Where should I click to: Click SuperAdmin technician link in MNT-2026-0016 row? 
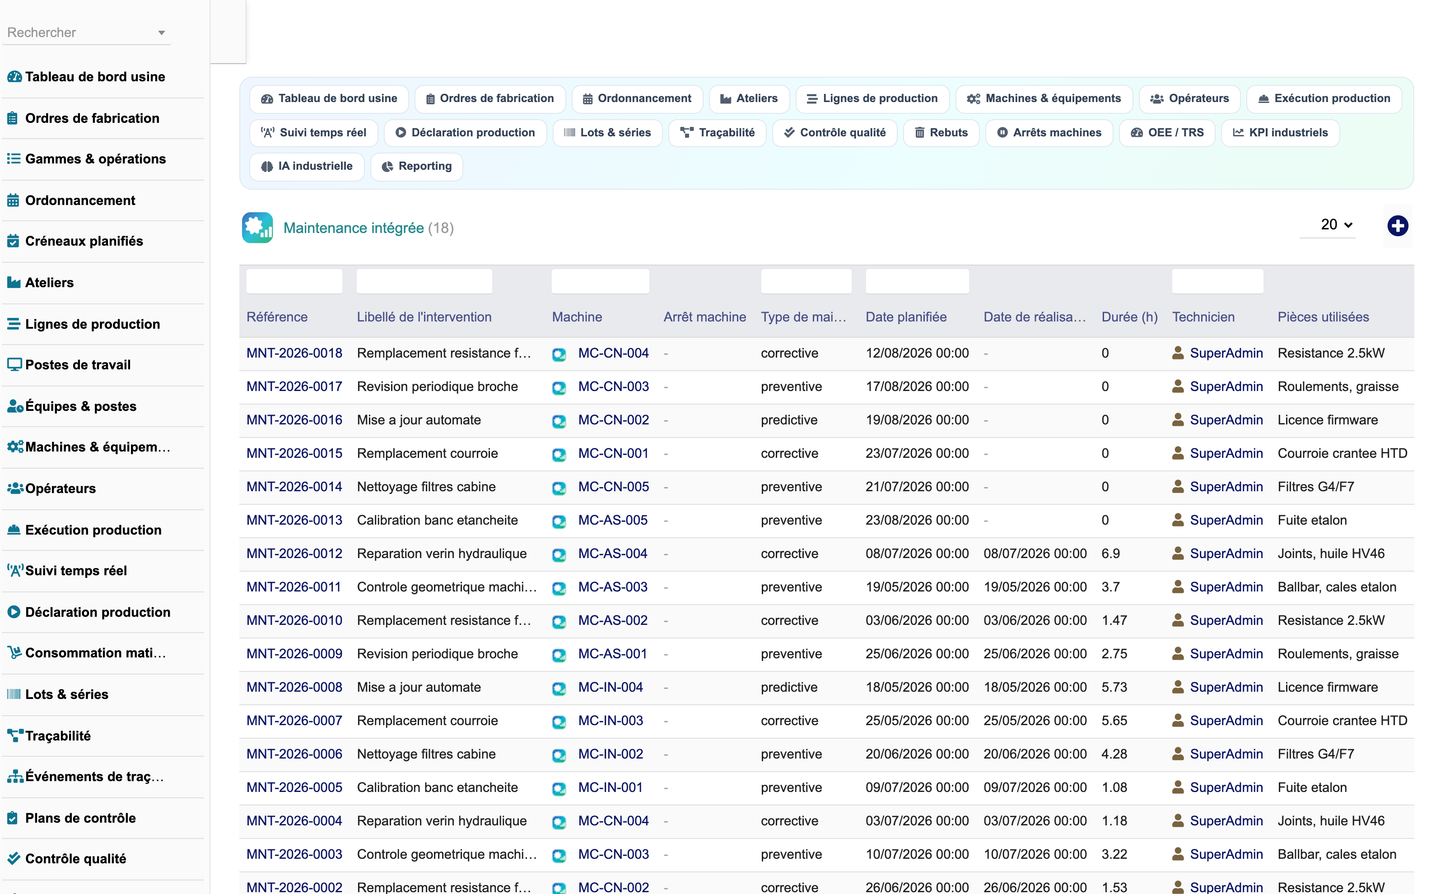click(1226, 420)
